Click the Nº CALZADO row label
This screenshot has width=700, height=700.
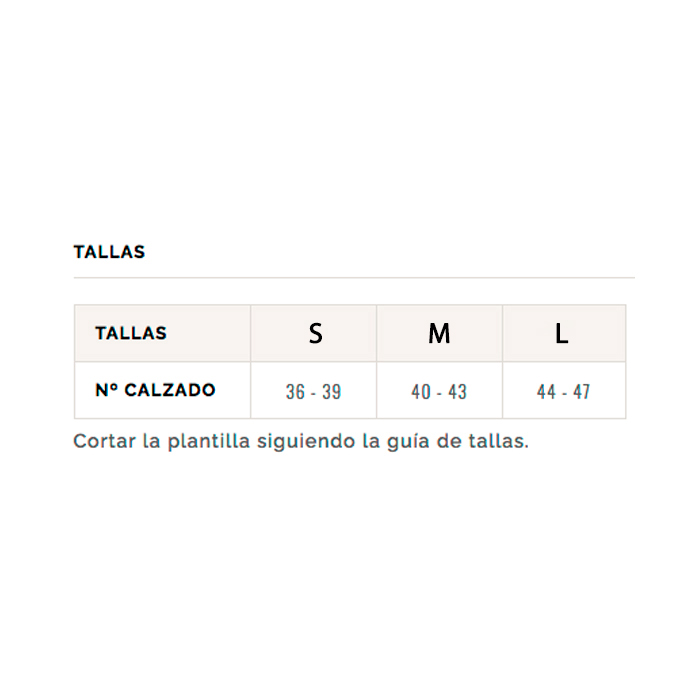155,390
